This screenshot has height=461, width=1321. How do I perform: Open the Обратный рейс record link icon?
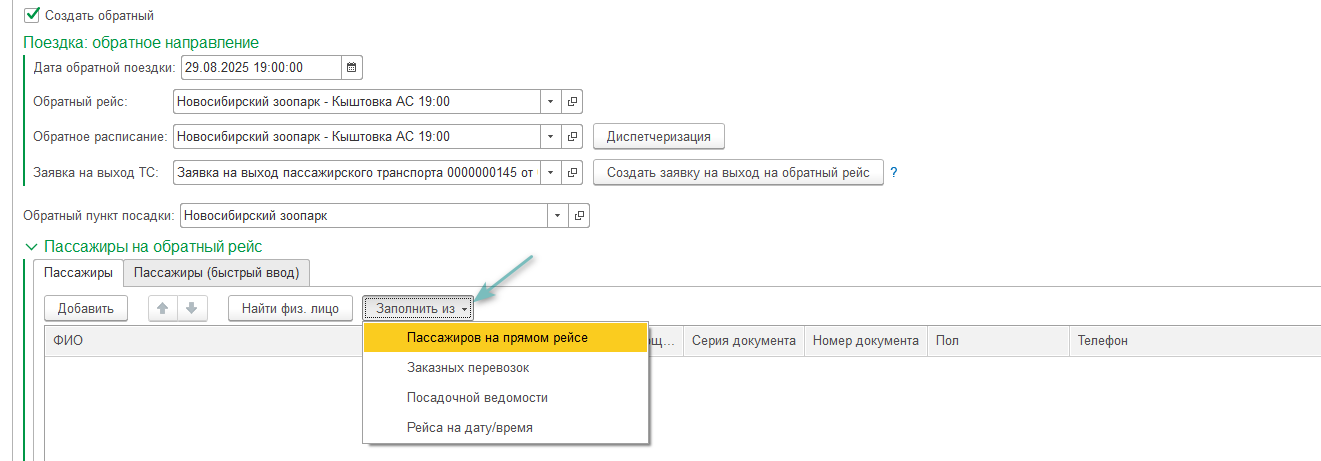[x=573, y=102]
